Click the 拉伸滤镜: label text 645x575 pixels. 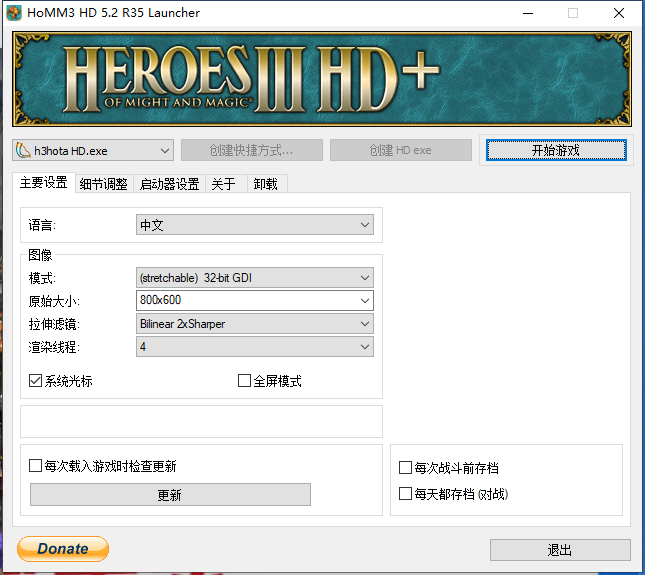tap(53, 325)
